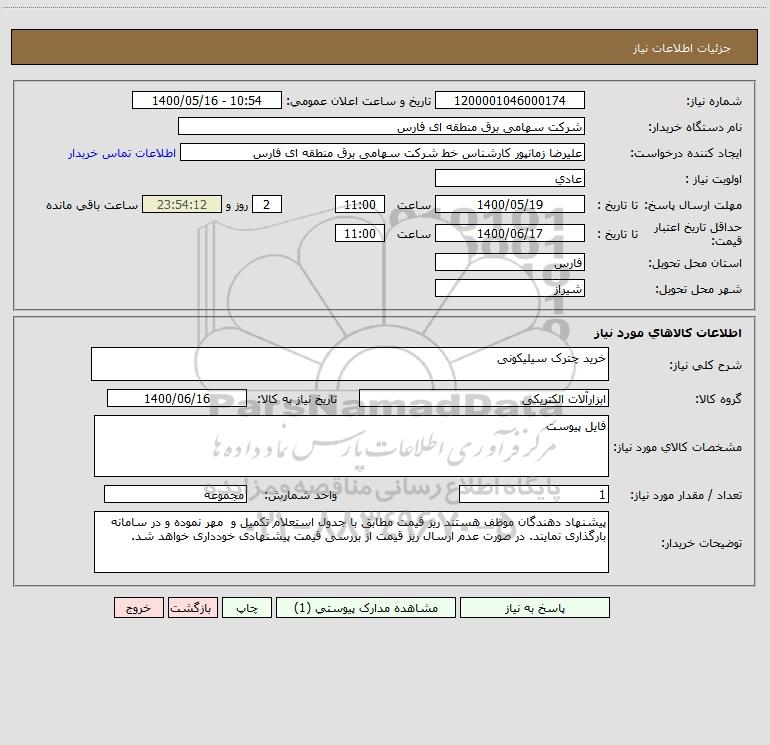Click the remaining days field showing 2
Viewport: 770px width, 745px height.
[267, 204]
